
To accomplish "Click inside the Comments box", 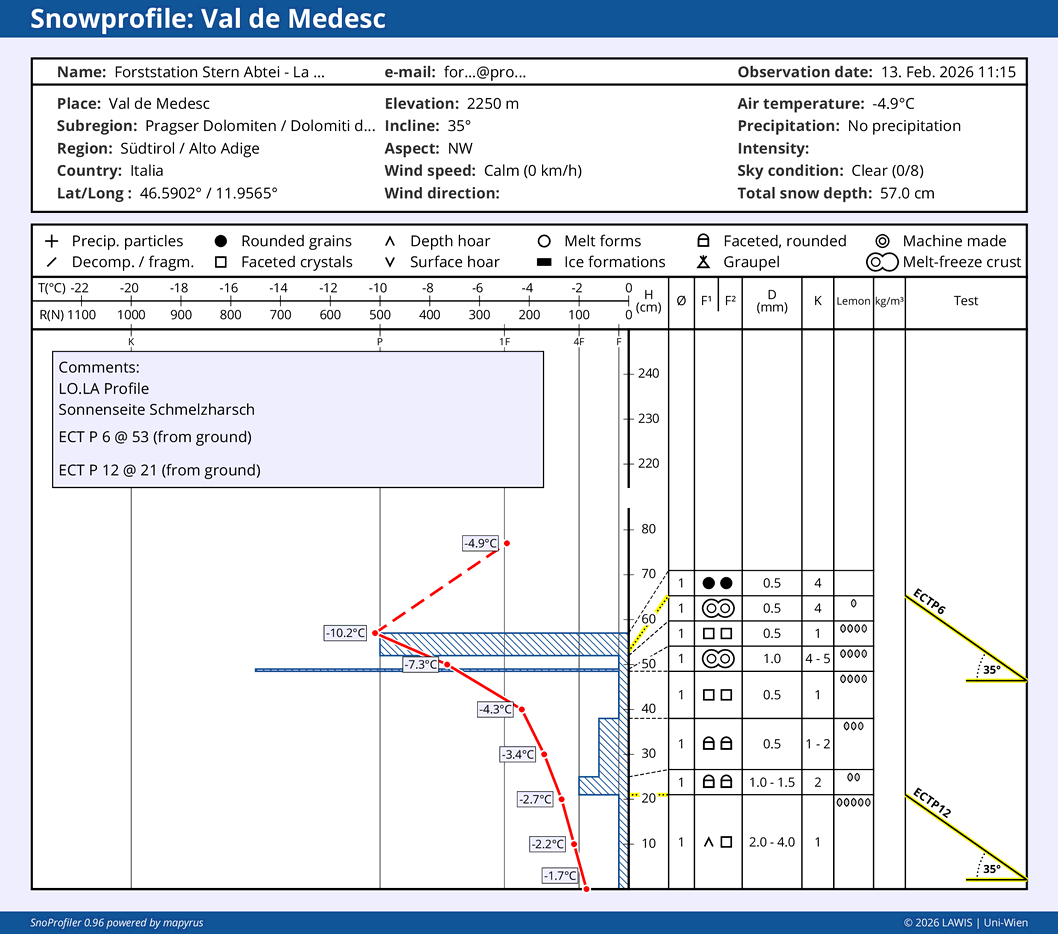I will tap(298, 419).
